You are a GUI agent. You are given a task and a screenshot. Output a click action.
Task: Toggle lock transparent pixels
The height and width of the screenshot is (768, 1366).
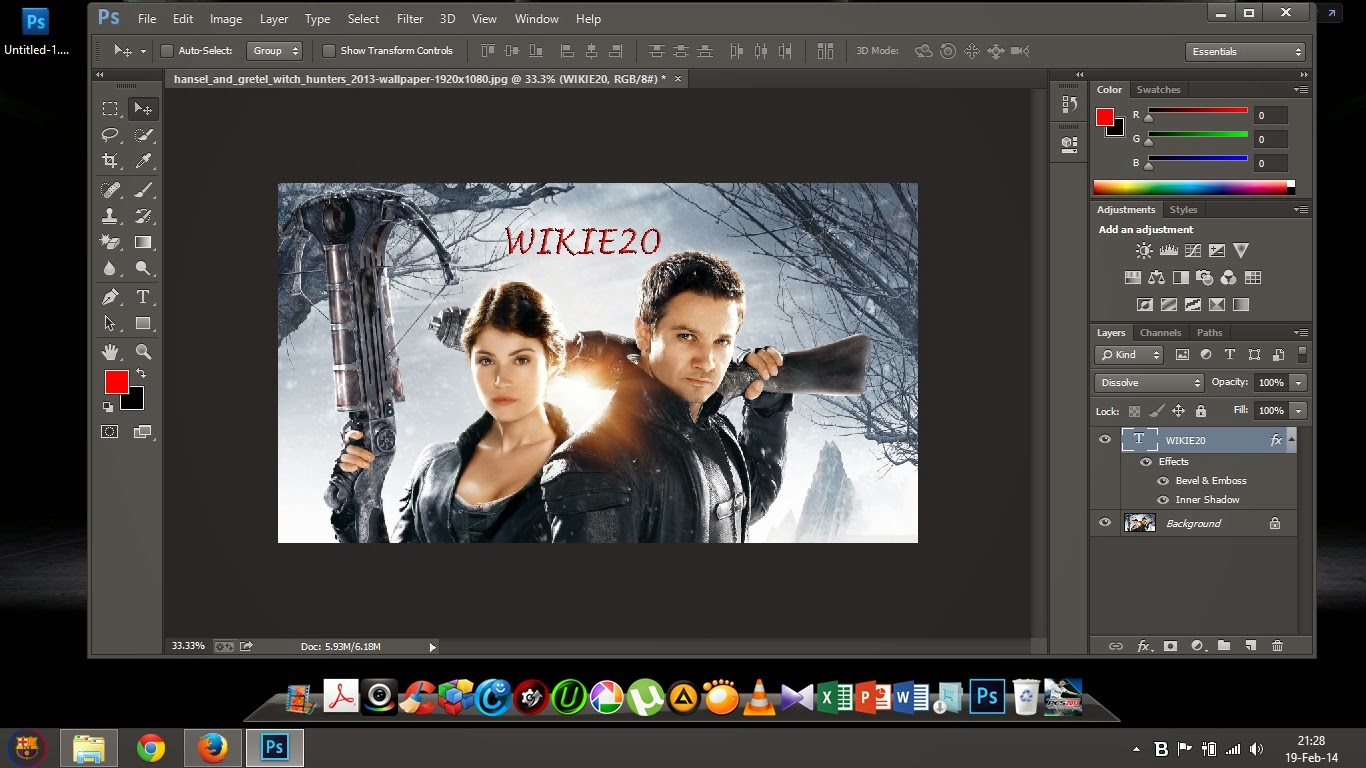tap(1134, 411)
